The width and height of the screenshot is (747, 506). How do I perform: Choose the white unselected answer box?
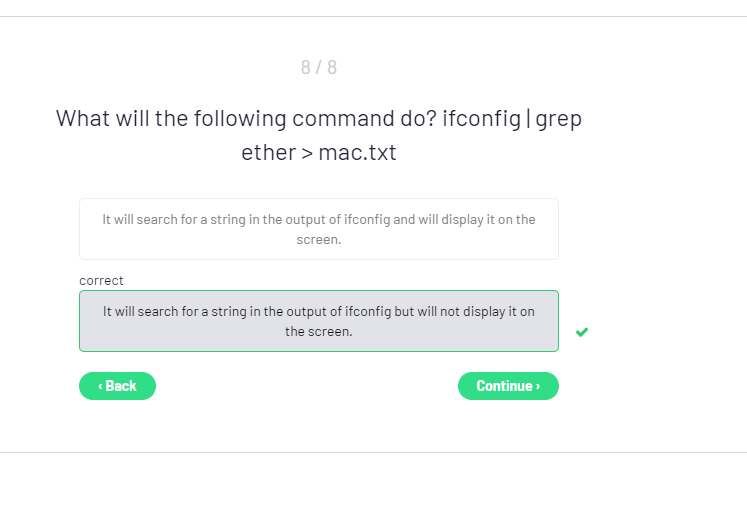(319, 229)
